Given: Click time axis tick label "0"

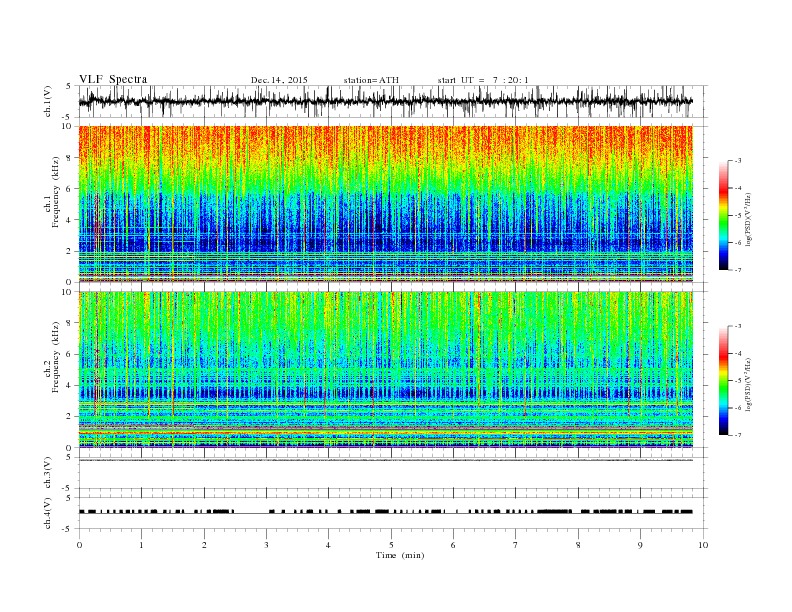Looking at the screenshot, I should [x=79, y=545].
